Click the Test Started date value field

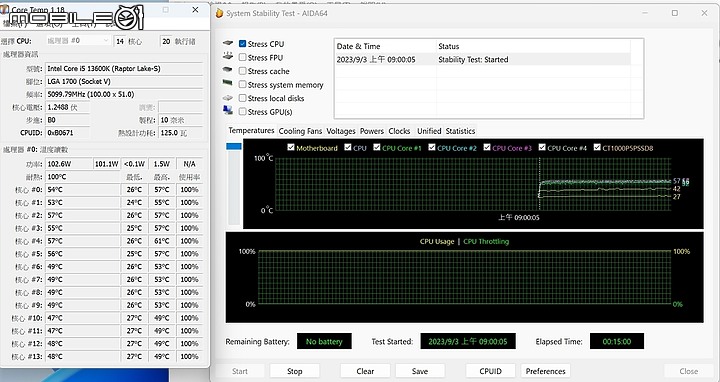468,341
